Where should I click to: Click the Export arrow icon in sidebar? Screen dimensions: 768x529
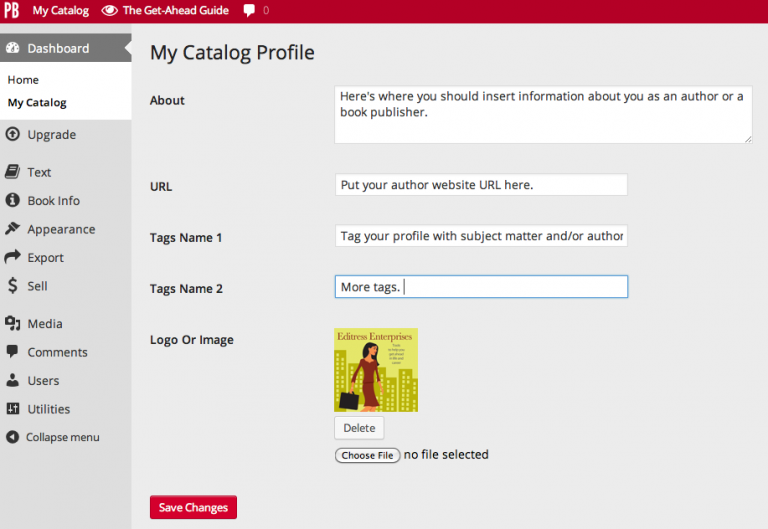pos(13,257)
